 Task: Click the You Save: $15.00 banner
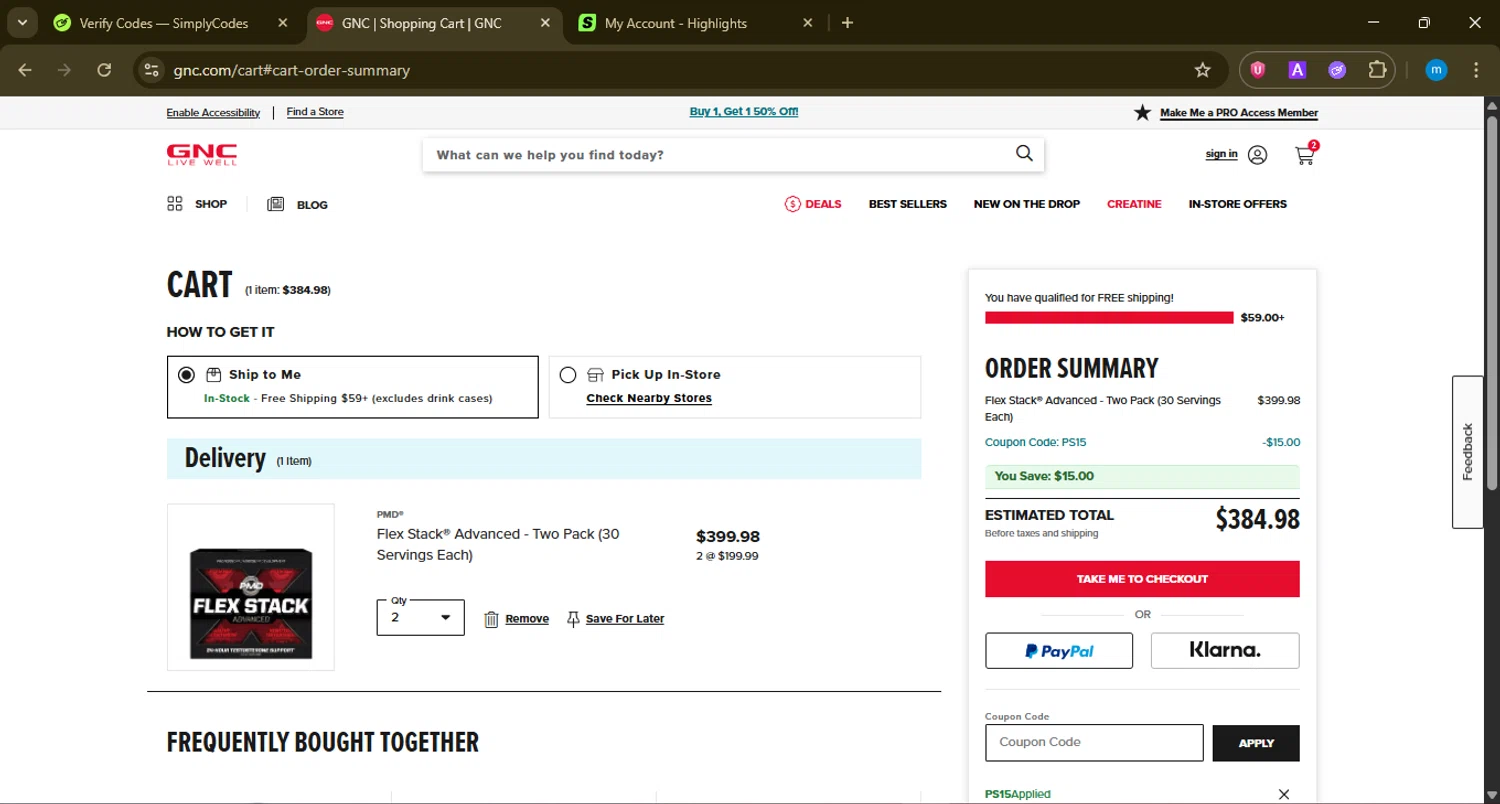tap(1142, 476)
